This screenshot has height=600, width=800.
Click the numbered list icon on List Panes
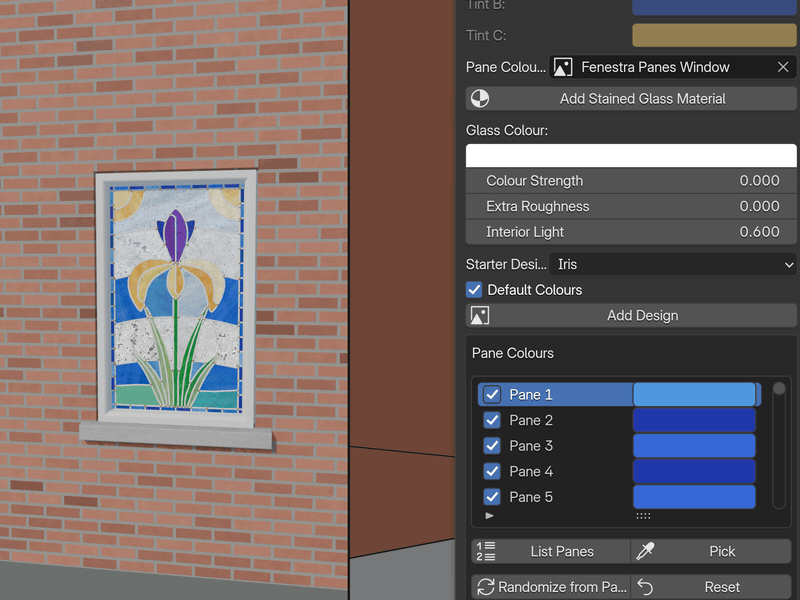[486, 552]
